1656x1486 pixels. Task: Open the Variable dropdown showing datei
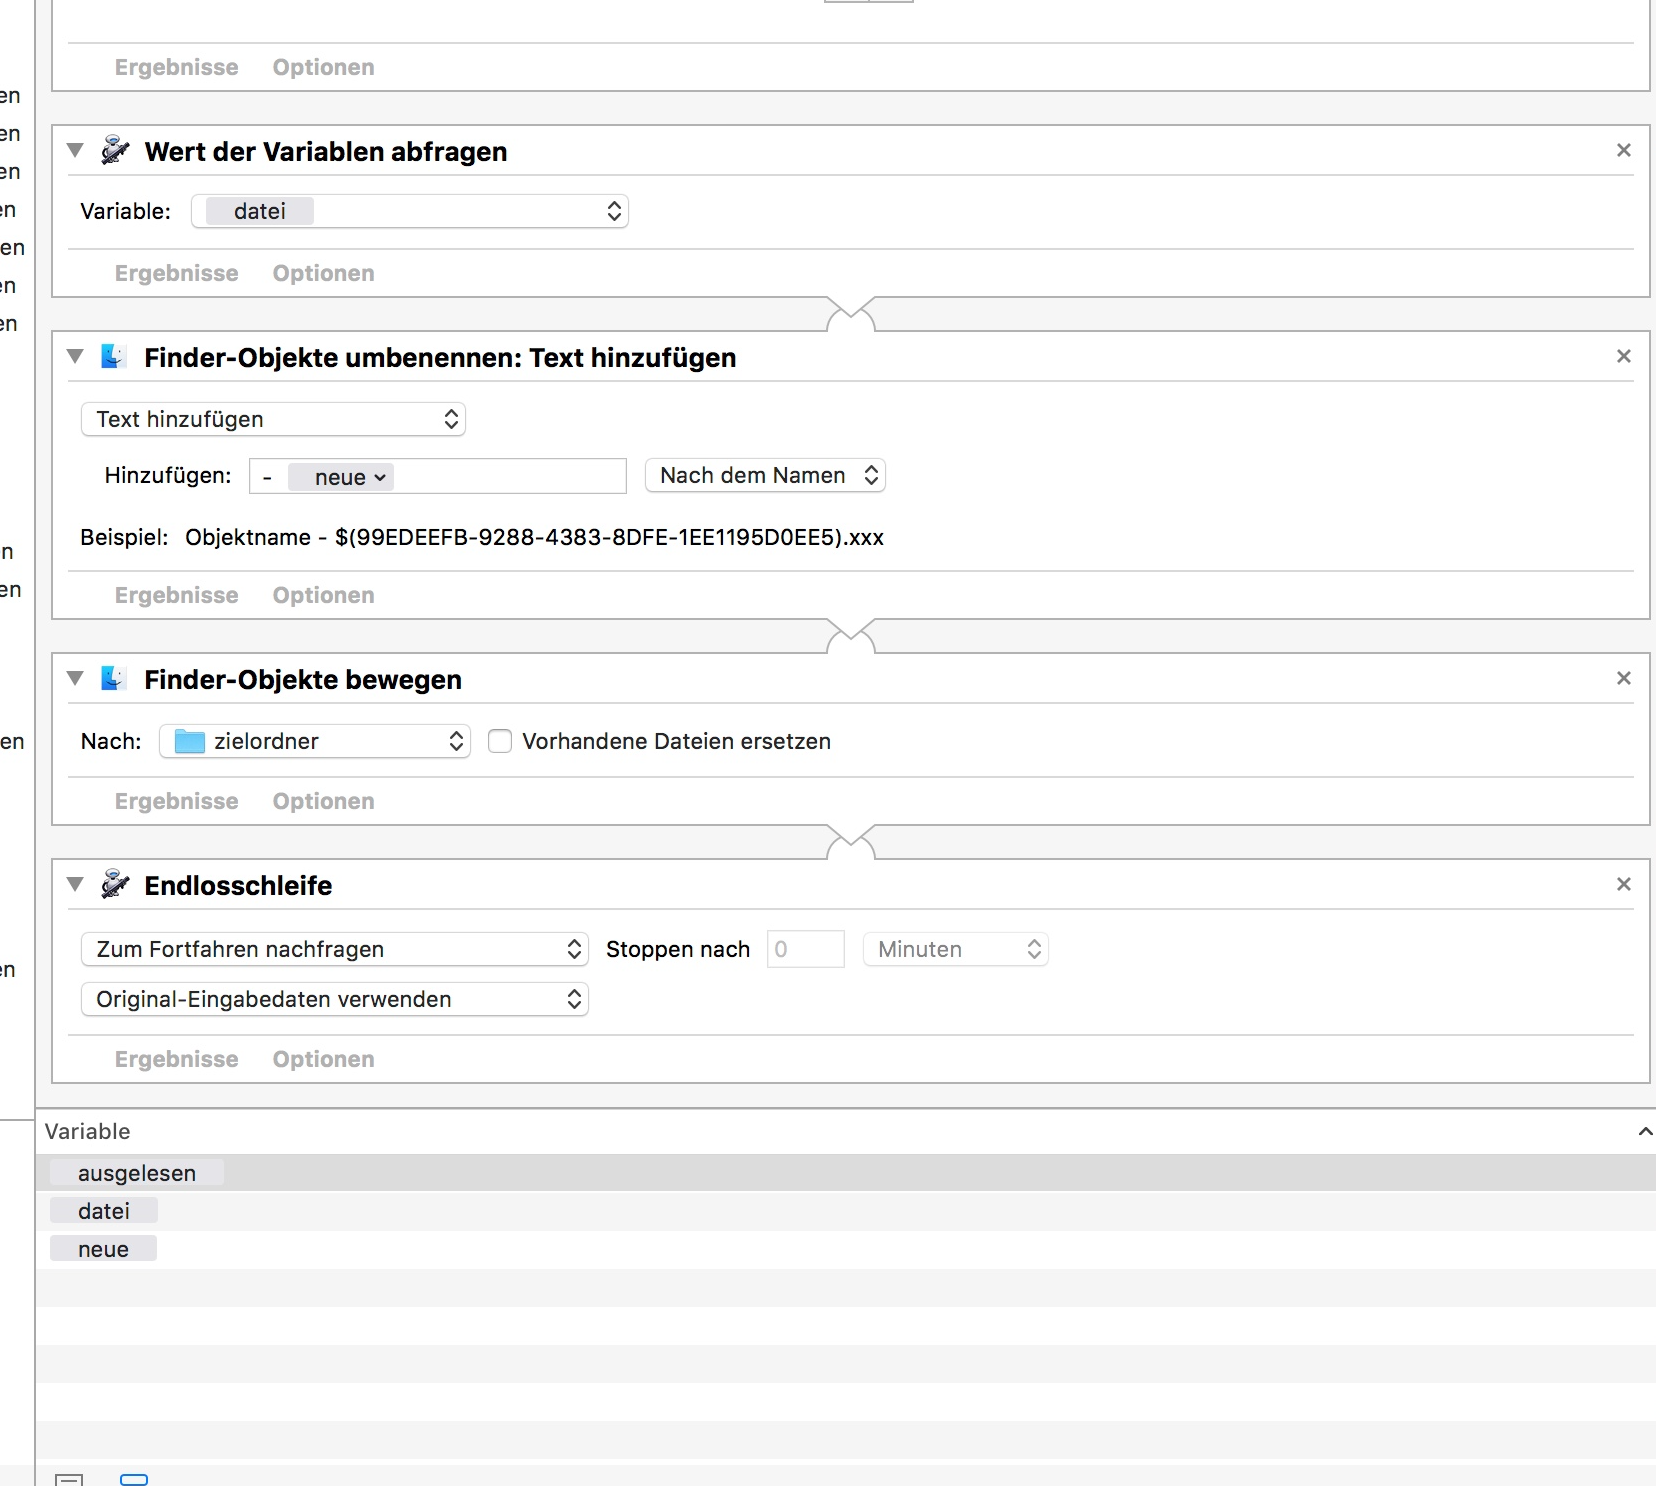410,211
